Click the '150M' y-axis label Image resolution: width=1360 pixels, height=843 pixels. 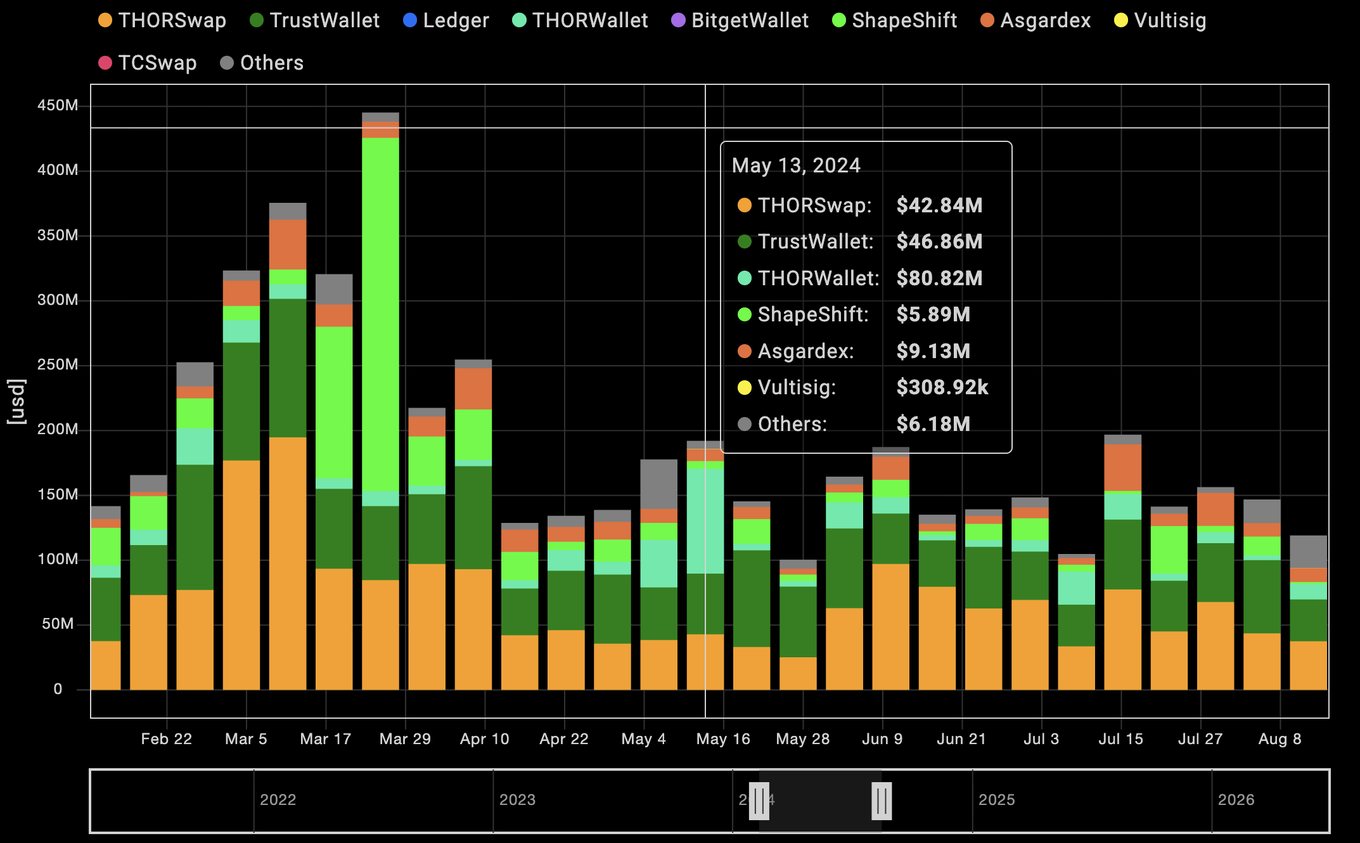[x=58, y=495]
